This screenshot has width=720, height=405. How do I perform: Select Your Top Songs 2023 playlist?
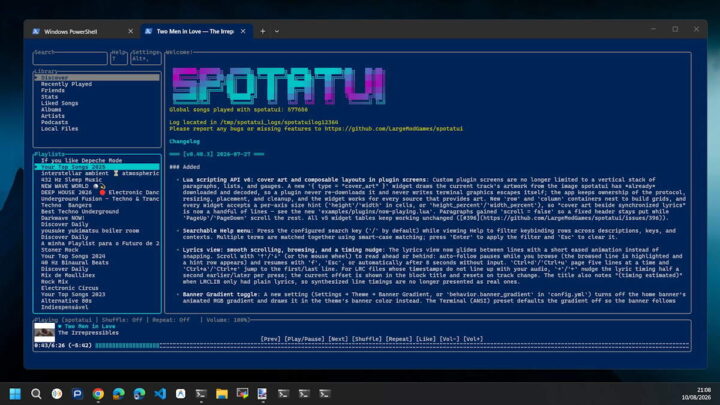(73, 294)
